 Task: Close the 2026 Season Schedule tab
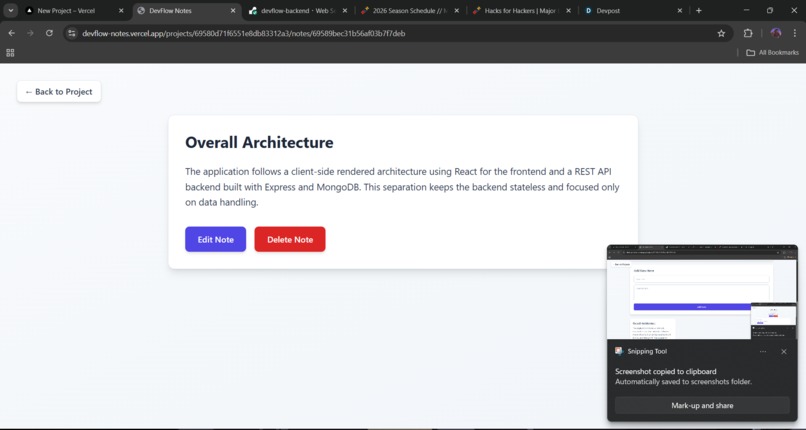tap(456, 11)
